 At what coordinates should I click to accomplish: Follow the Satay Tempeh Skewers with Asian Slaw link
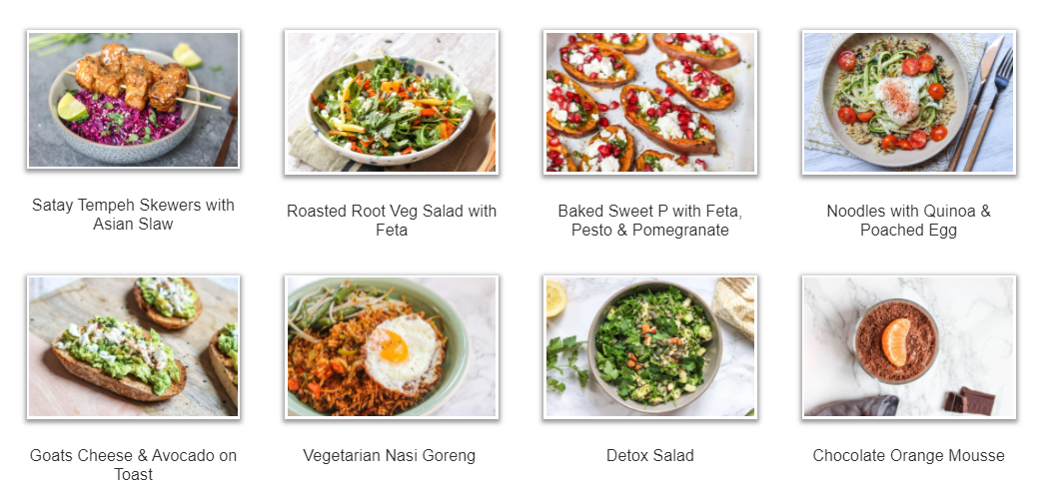[133, 214]
